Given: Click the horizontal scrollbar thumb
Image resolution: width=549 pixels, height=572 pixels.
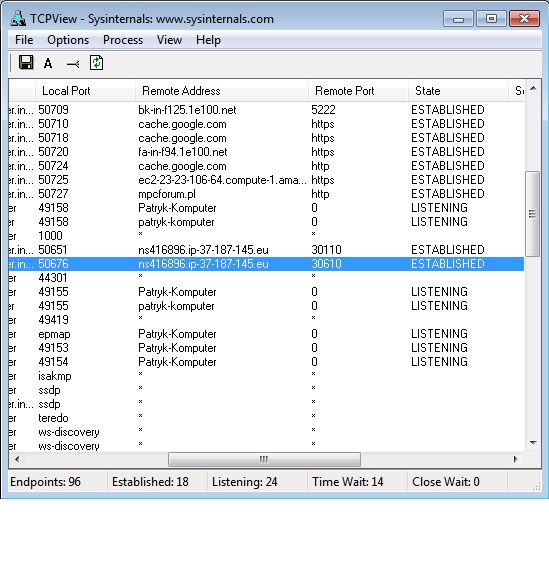Looking at the screenshot, I should 264,459.
